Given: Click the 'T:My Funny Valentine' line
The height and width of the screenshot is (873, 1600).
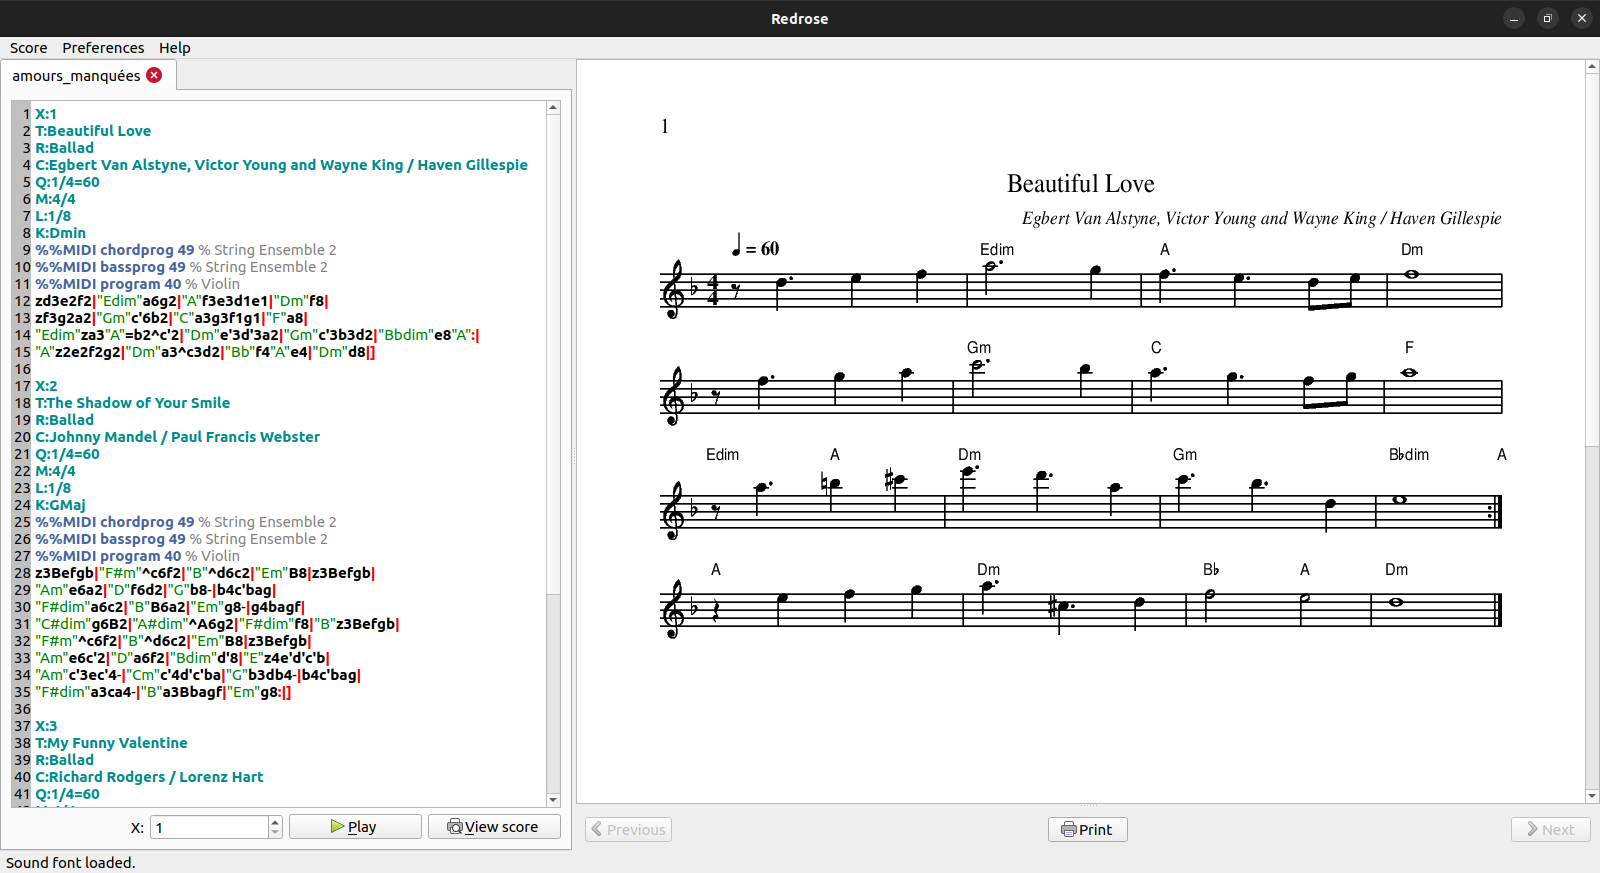Looking at the screenshot, I should click(112, 743).
